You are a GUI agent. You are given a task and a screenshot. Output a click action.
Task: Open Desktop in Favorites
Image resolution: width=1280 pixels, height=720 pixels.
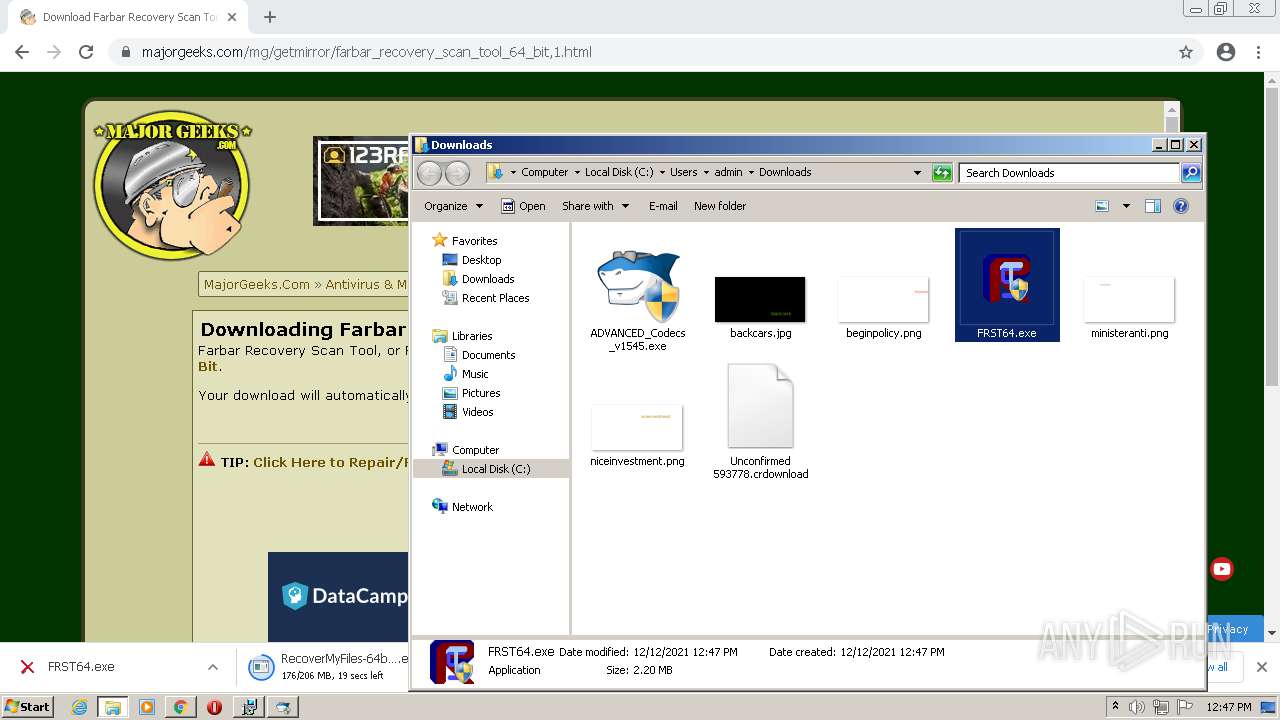(x=481, y=260)
